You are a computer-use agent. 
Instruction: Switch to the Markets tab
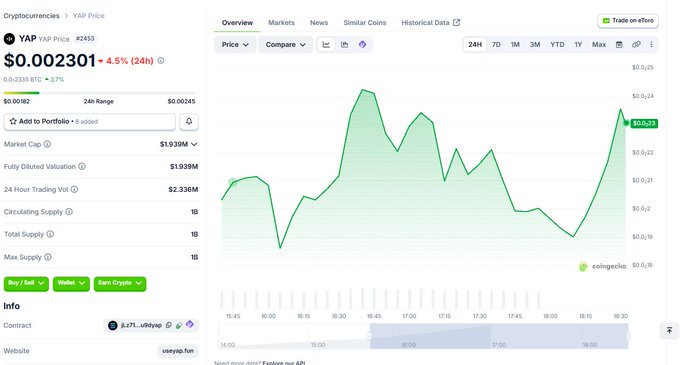tap(281, 23)
